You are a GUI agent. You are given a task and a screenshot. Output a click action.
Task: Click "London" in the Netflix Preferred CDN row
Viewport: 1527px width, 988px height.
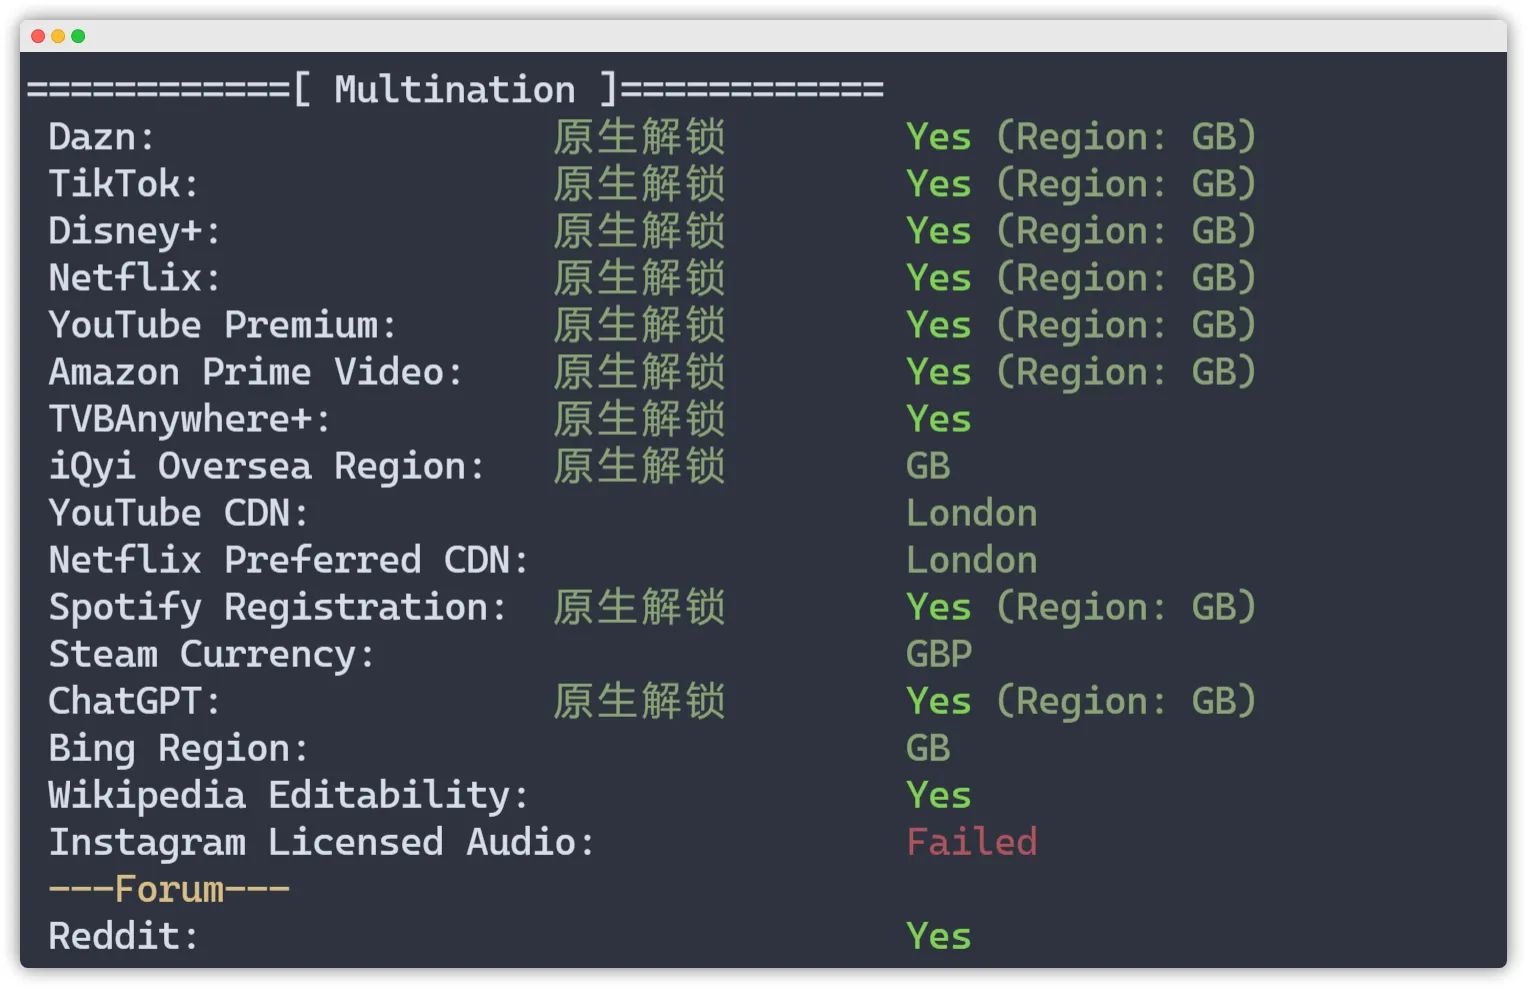(x=971, y=560)
